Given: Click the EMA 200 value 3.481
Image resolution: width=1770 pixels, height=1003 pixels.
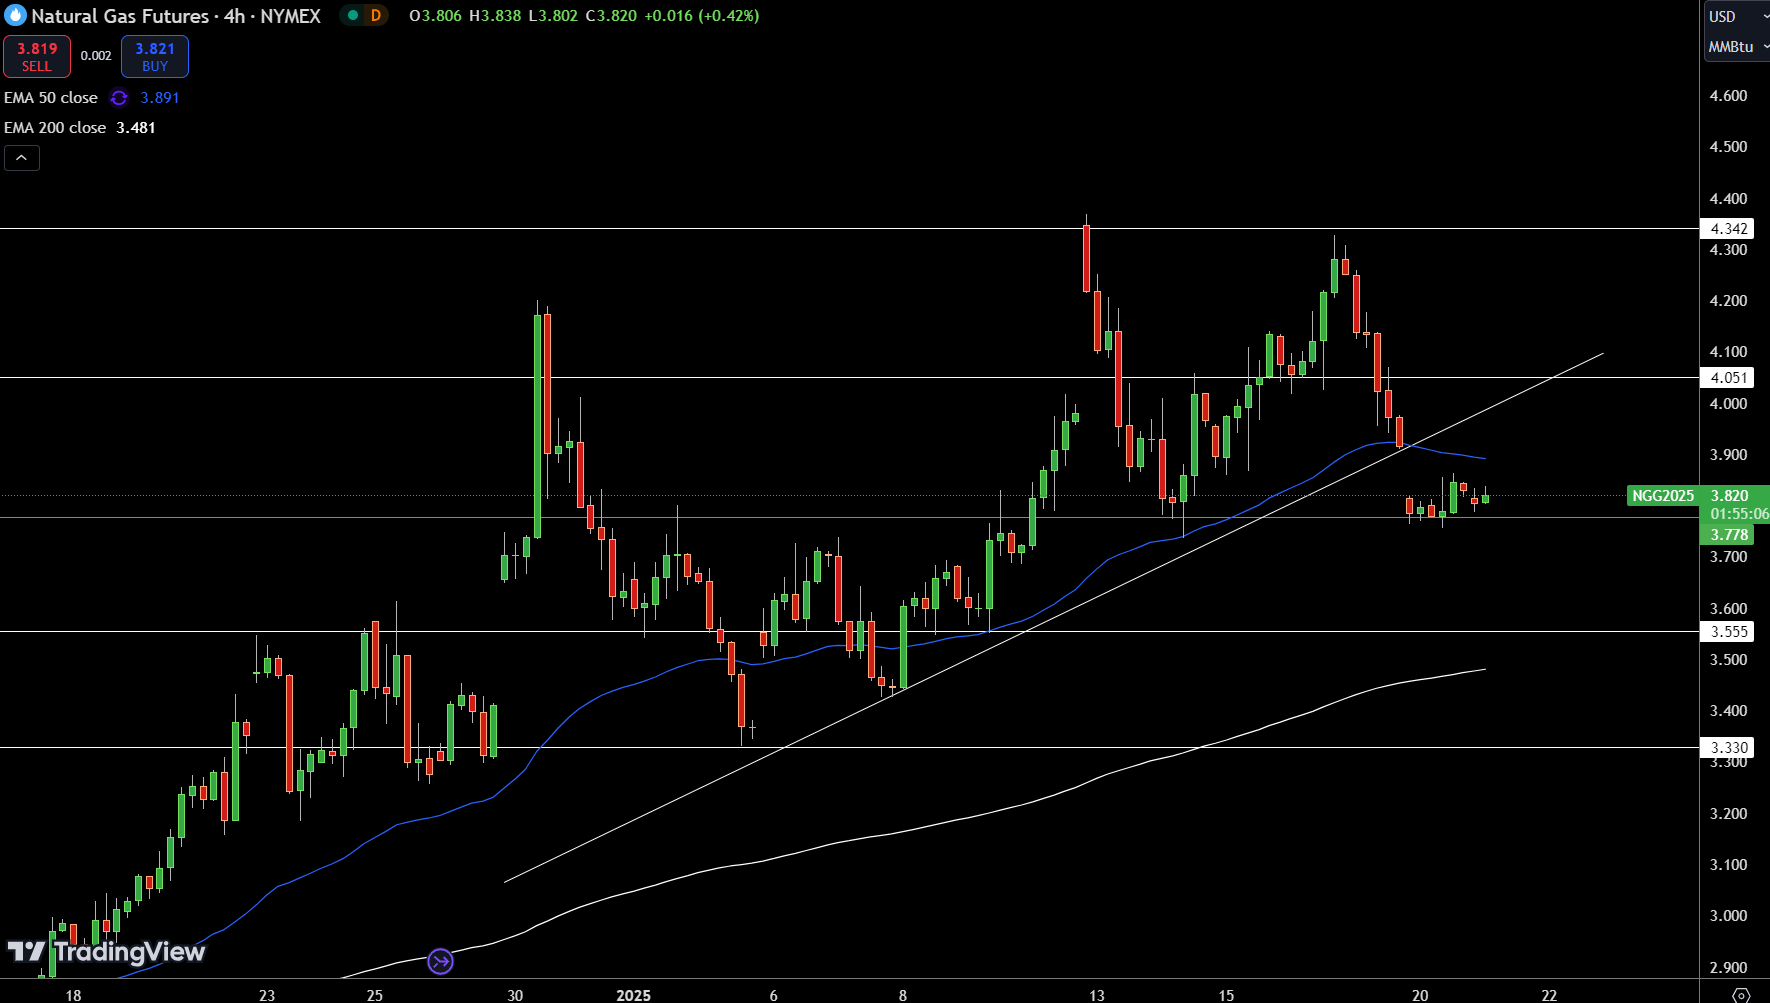Looking at the screenshot, I should click(136, 128).
